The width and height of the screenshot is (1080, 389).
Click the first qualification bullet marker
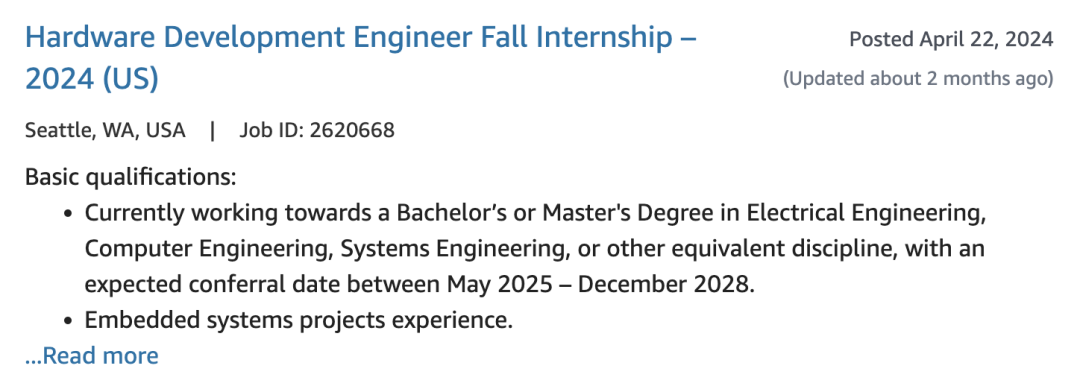click(68, 214)
